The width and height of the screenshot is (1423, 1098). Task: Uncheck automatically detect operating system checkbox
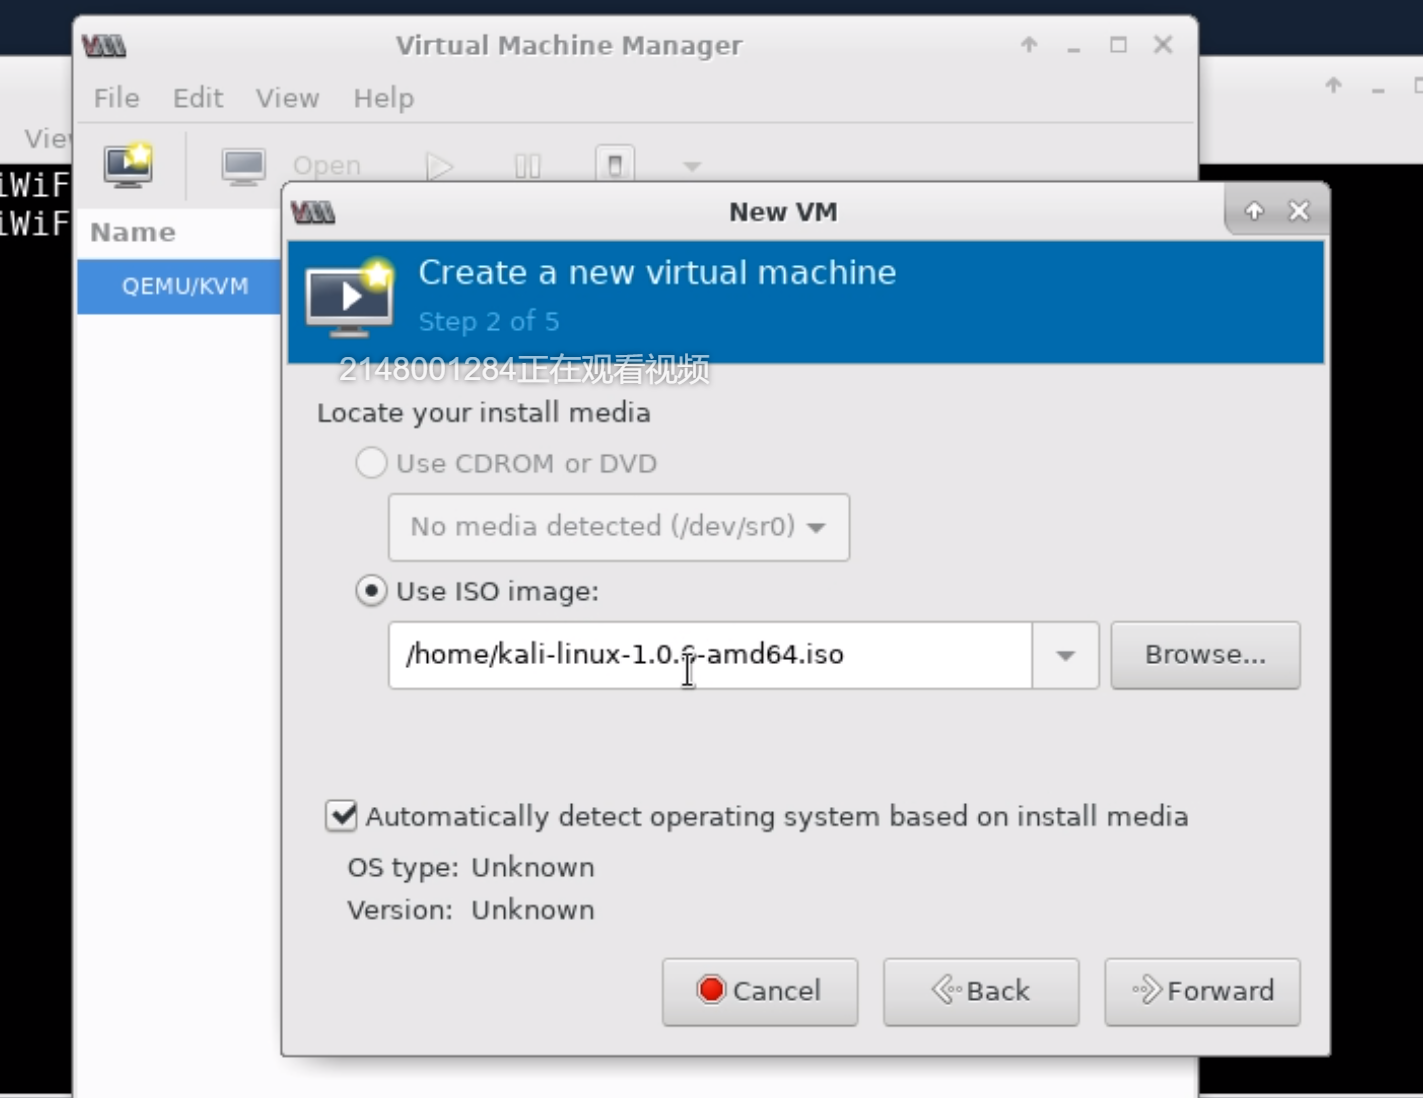[x=341, y=816]
